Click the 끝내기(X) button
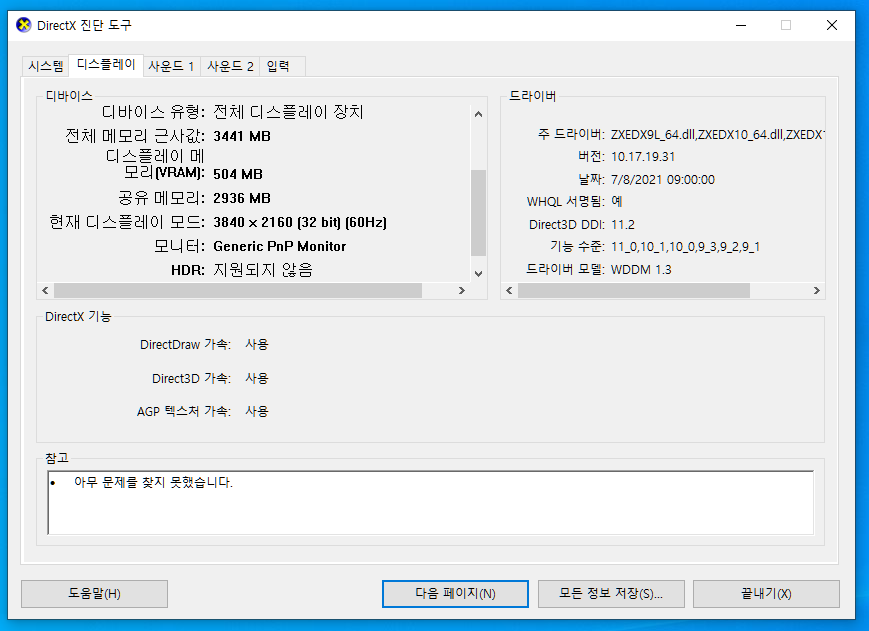Image resolution: width=869 pixels, height=631 pixels. click(x=766, y=594)
